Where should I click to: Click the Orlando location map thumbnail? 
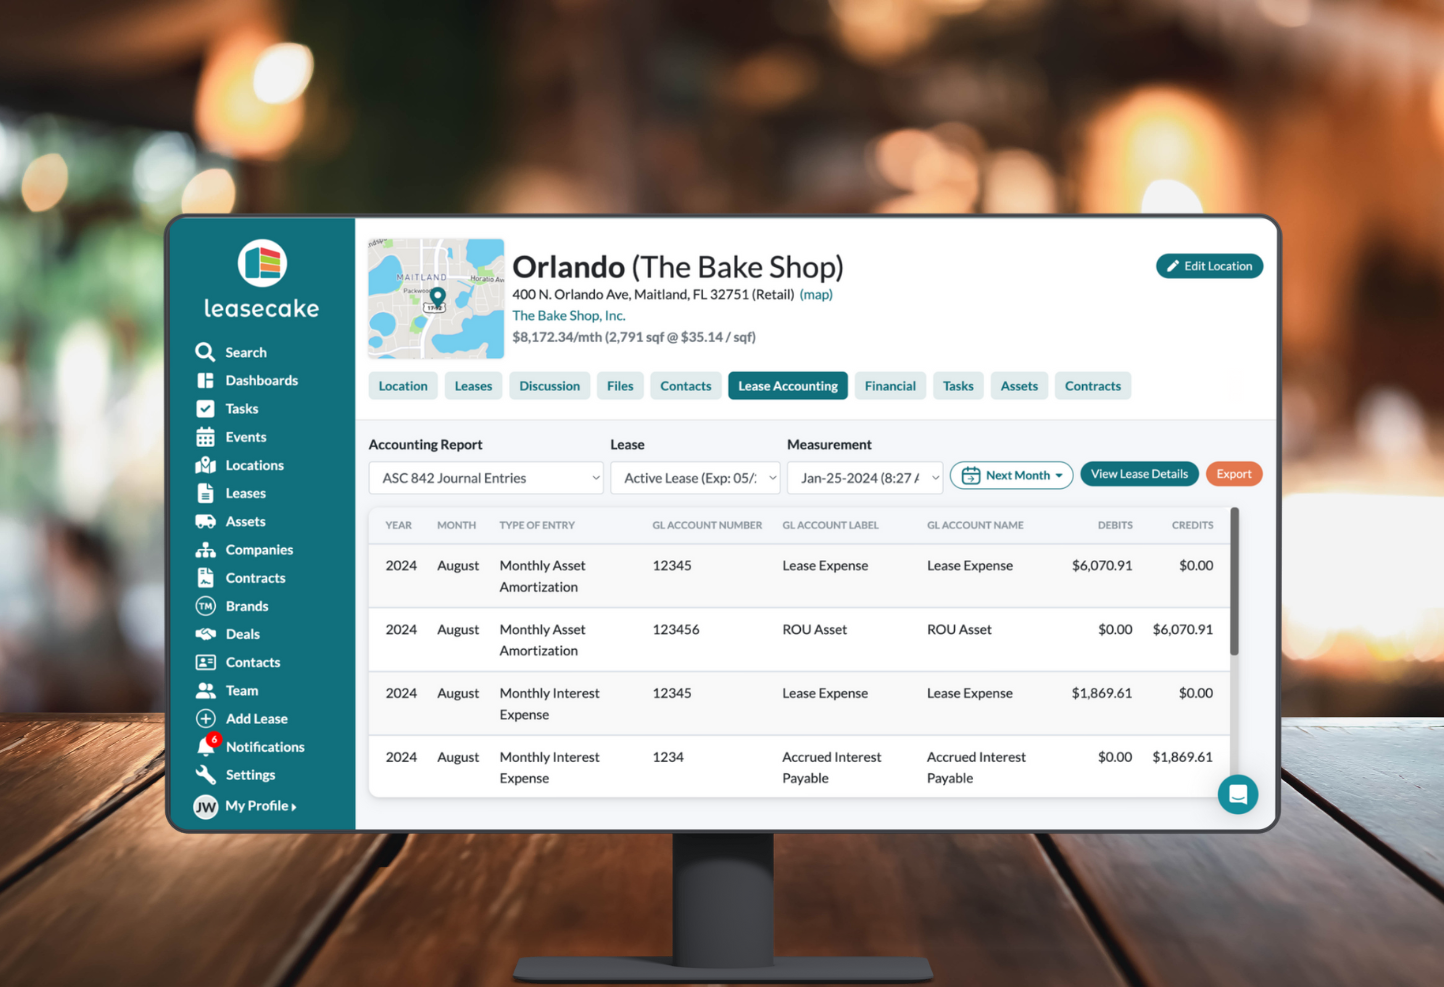pos(436,298)
